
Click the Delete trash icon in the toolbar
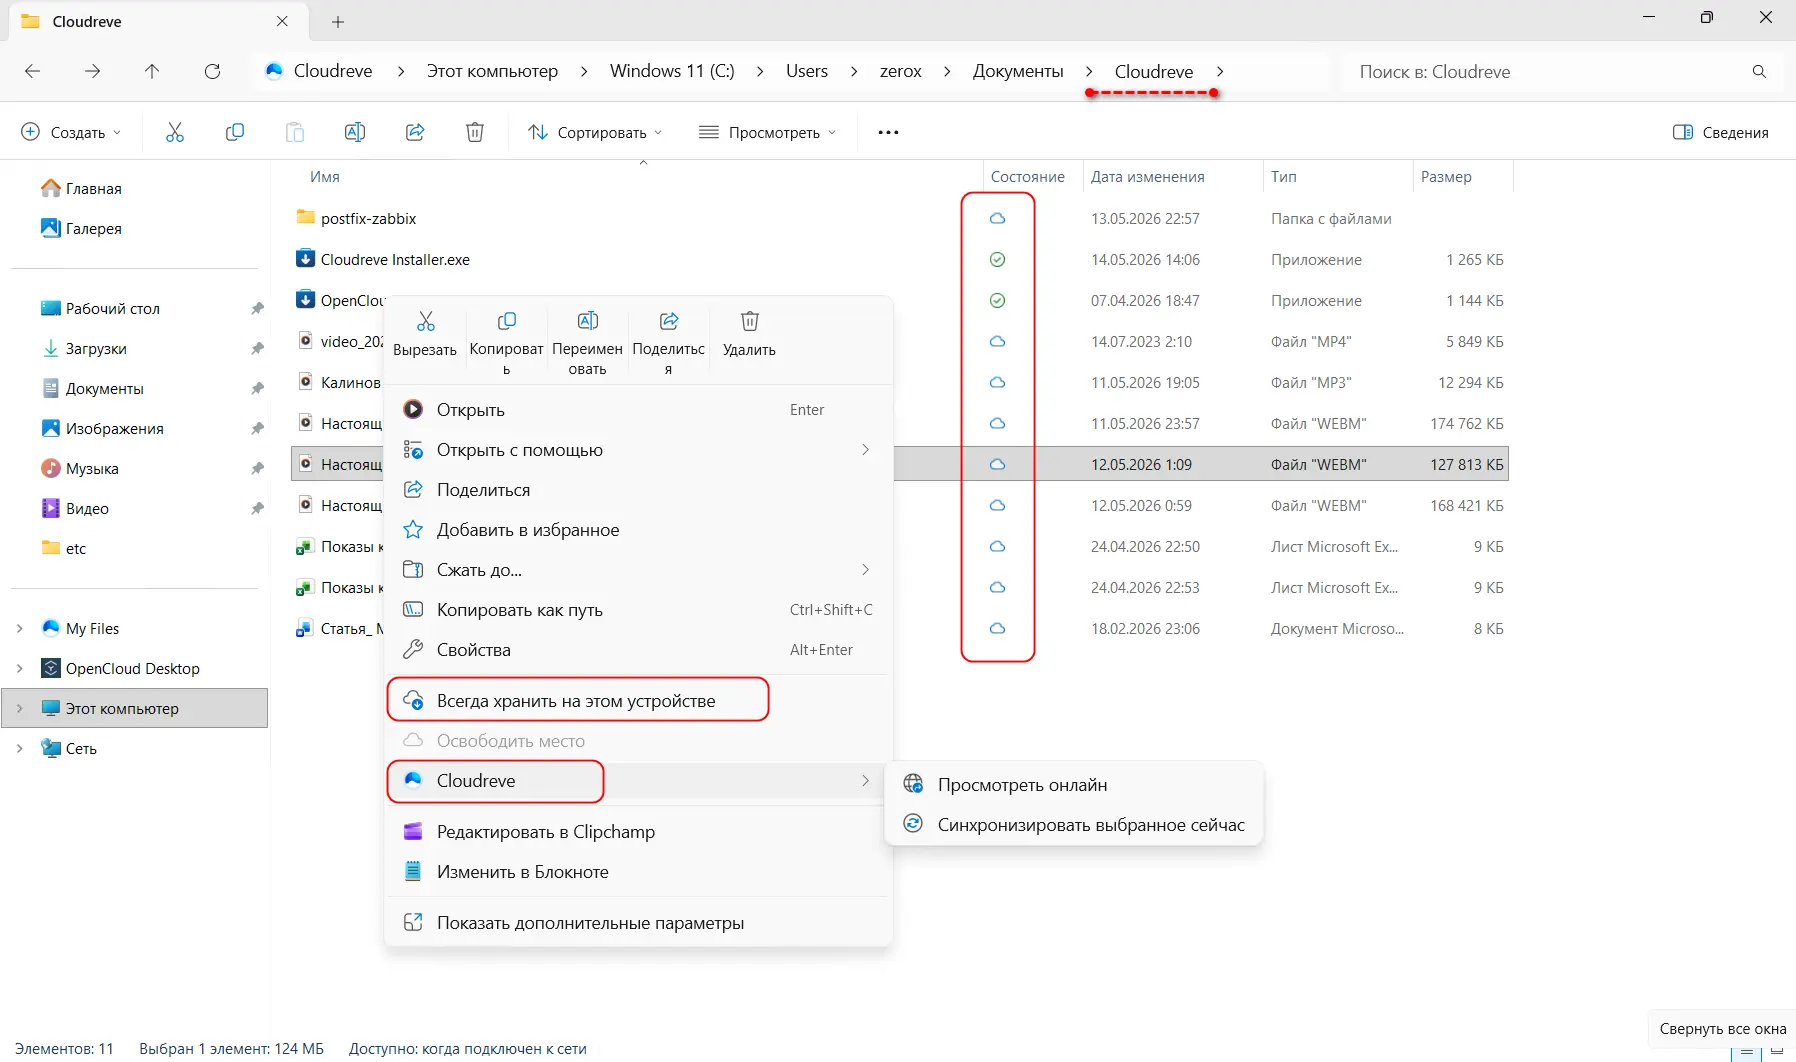click(x=475, y=132)
